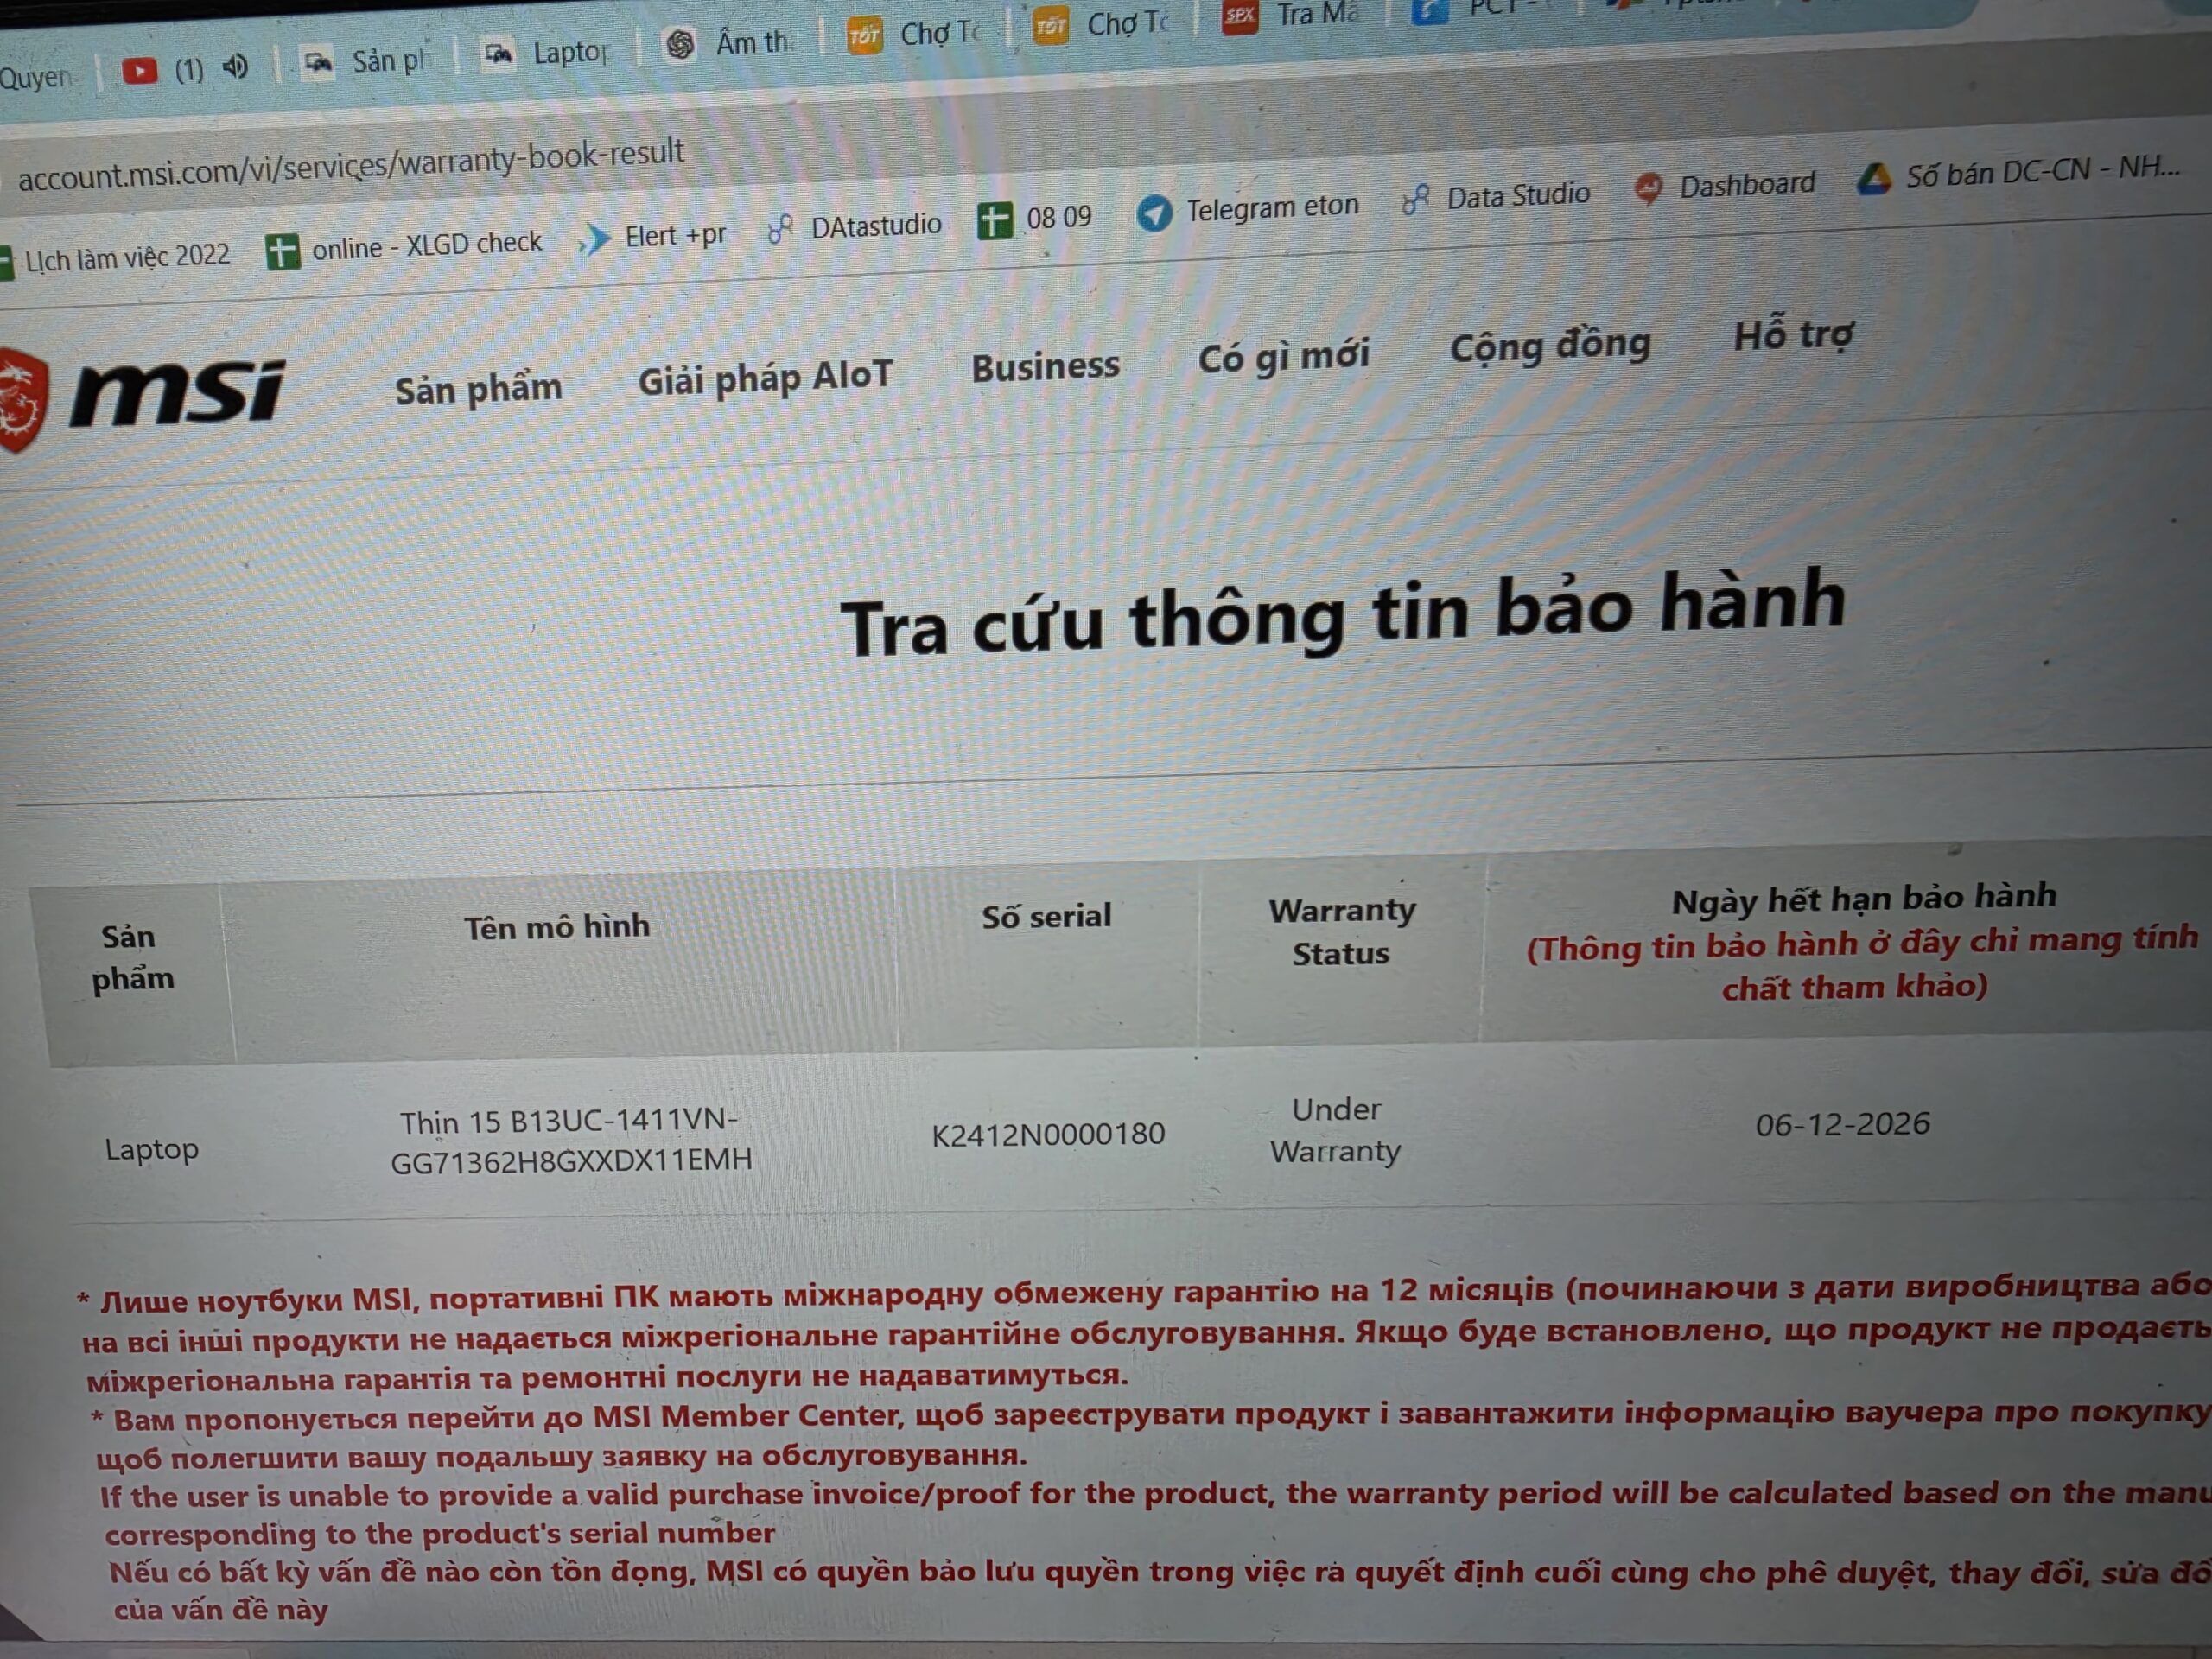Click the Vietnamese note "Nếu có bất kỳ vấn đề"

point(1160,1591)
